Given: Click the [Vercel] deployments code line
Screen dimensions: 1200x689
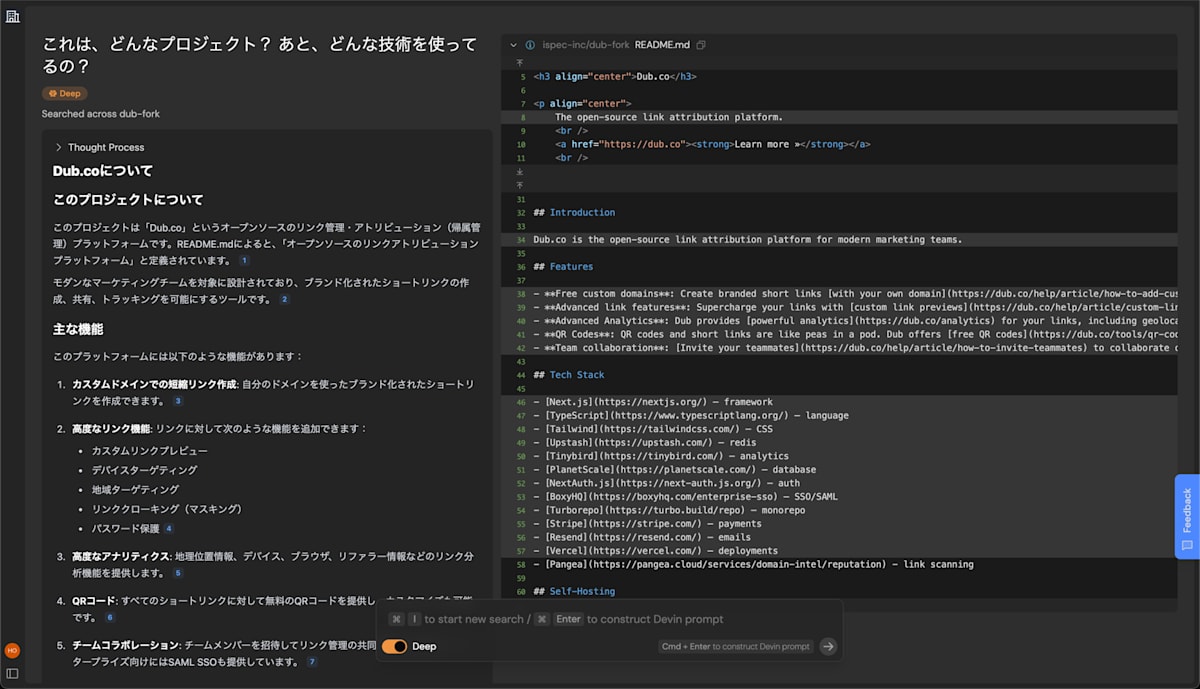Looking at the screenshot, I should tap(655, 550).
